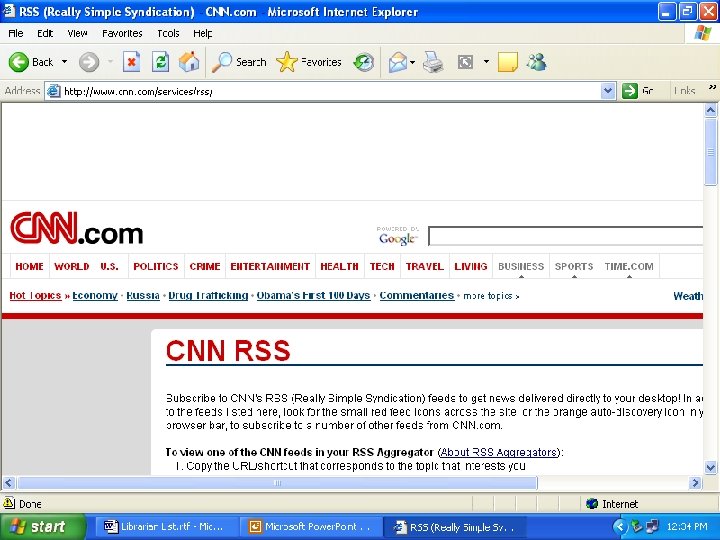
Task: Refresh the page with green arrows icon
Action: click(161, 62)
